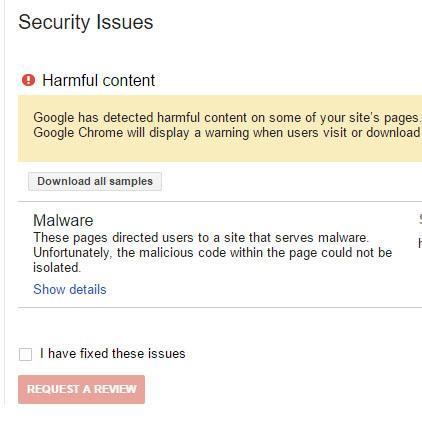
Task: Click the Harmful content section title
Action: point(98,80)
